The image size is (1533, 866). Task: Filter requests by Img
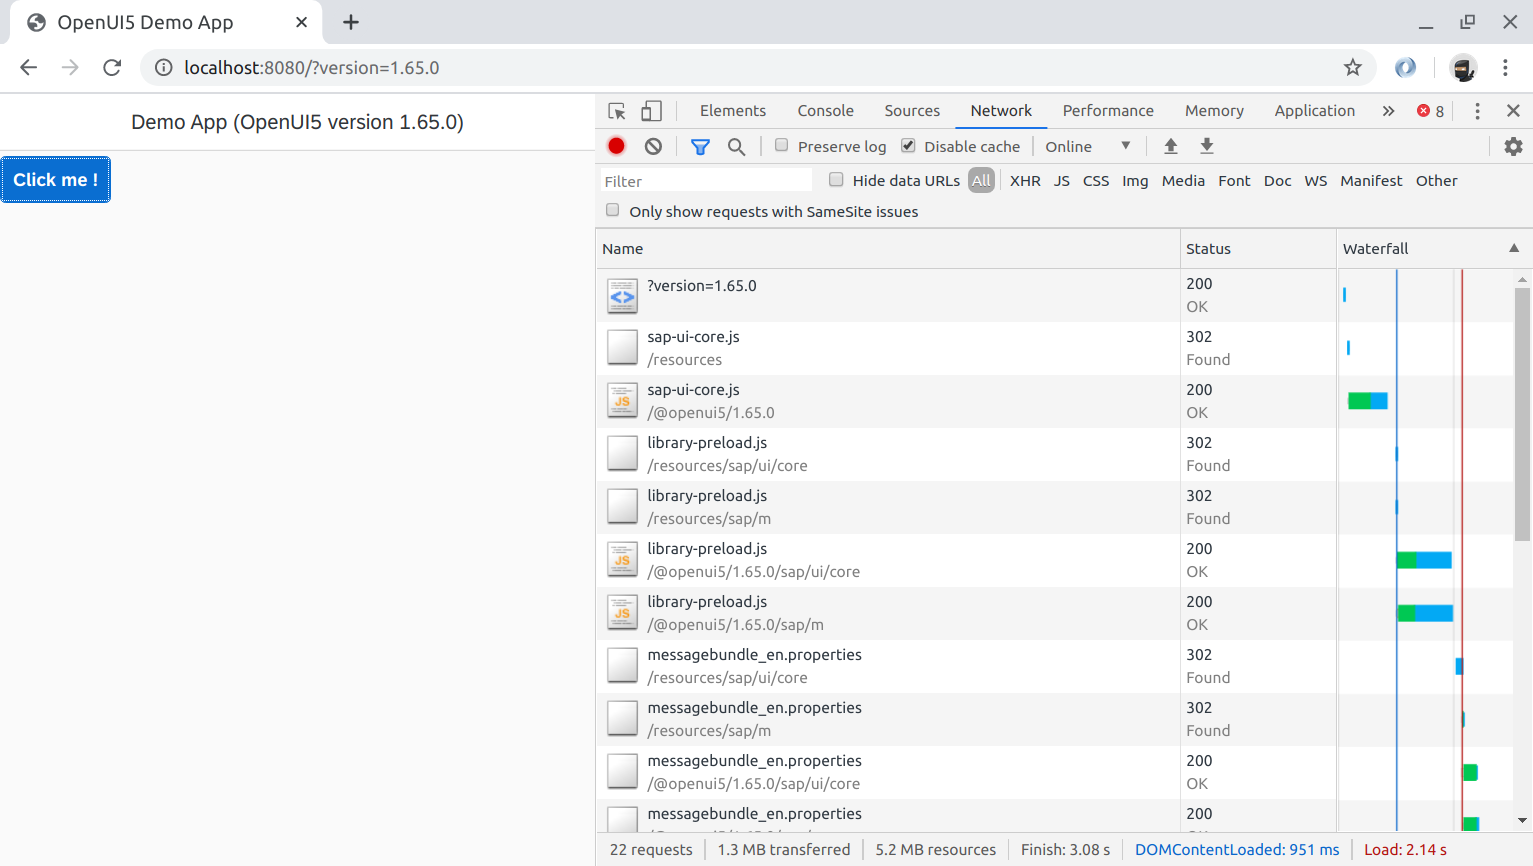pos(1135,181)
